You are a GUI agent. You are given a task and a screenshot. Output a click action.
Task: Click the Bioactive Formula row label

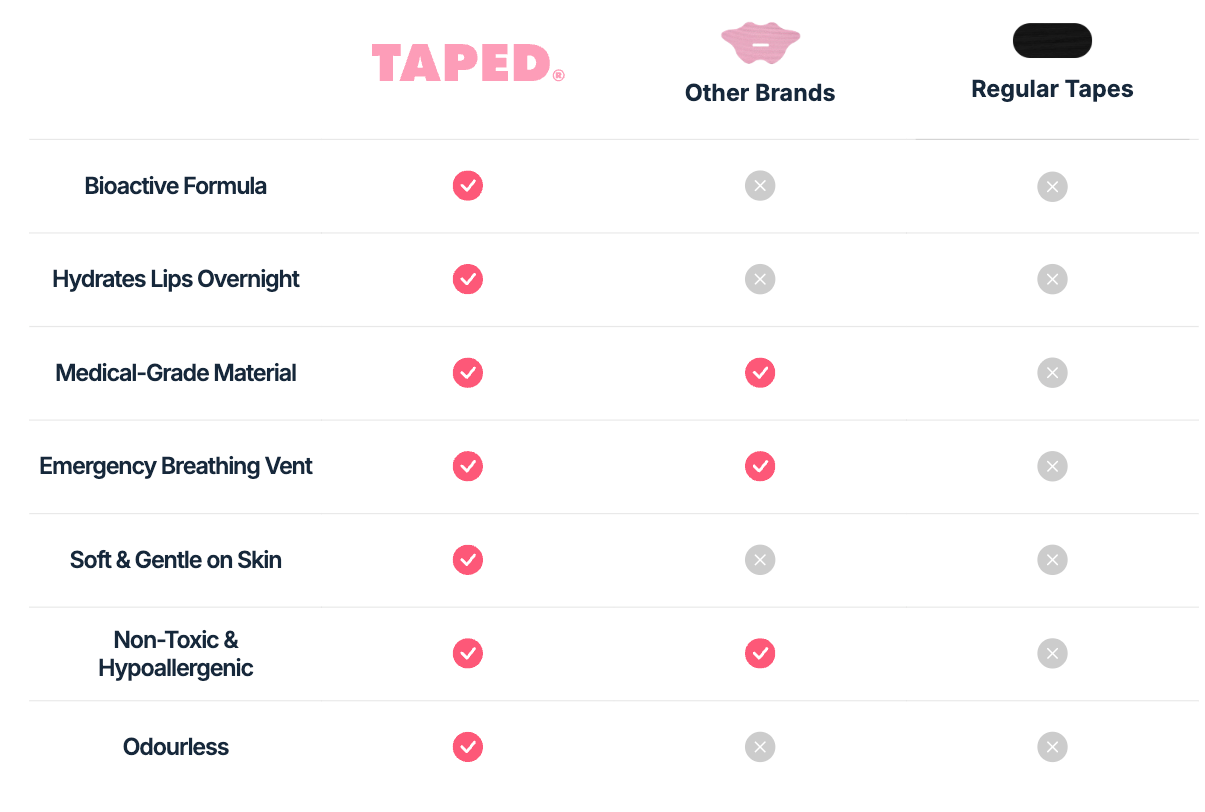(176, 186)
